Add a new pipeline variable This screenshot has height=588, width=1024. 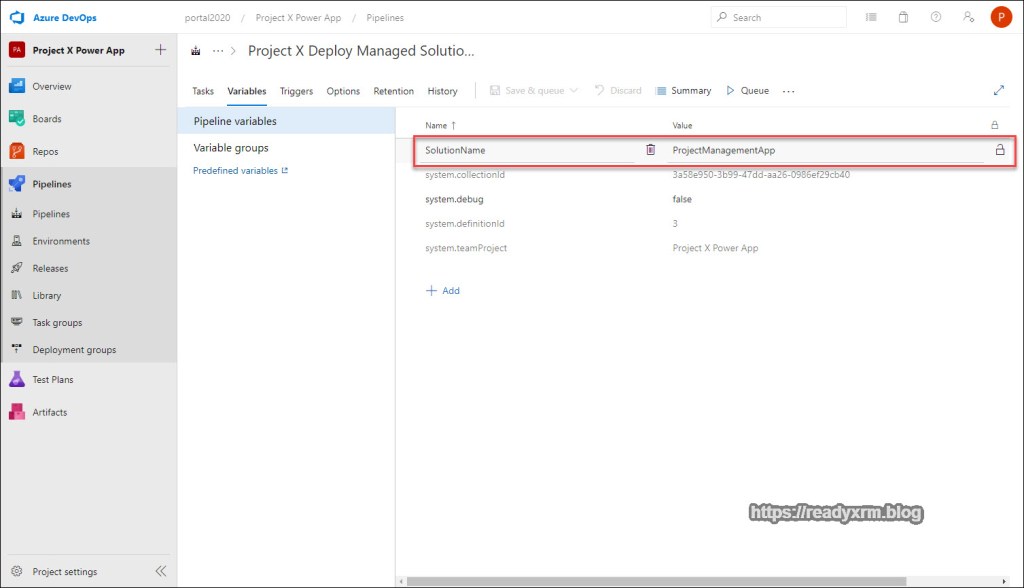tap(443, 291)
